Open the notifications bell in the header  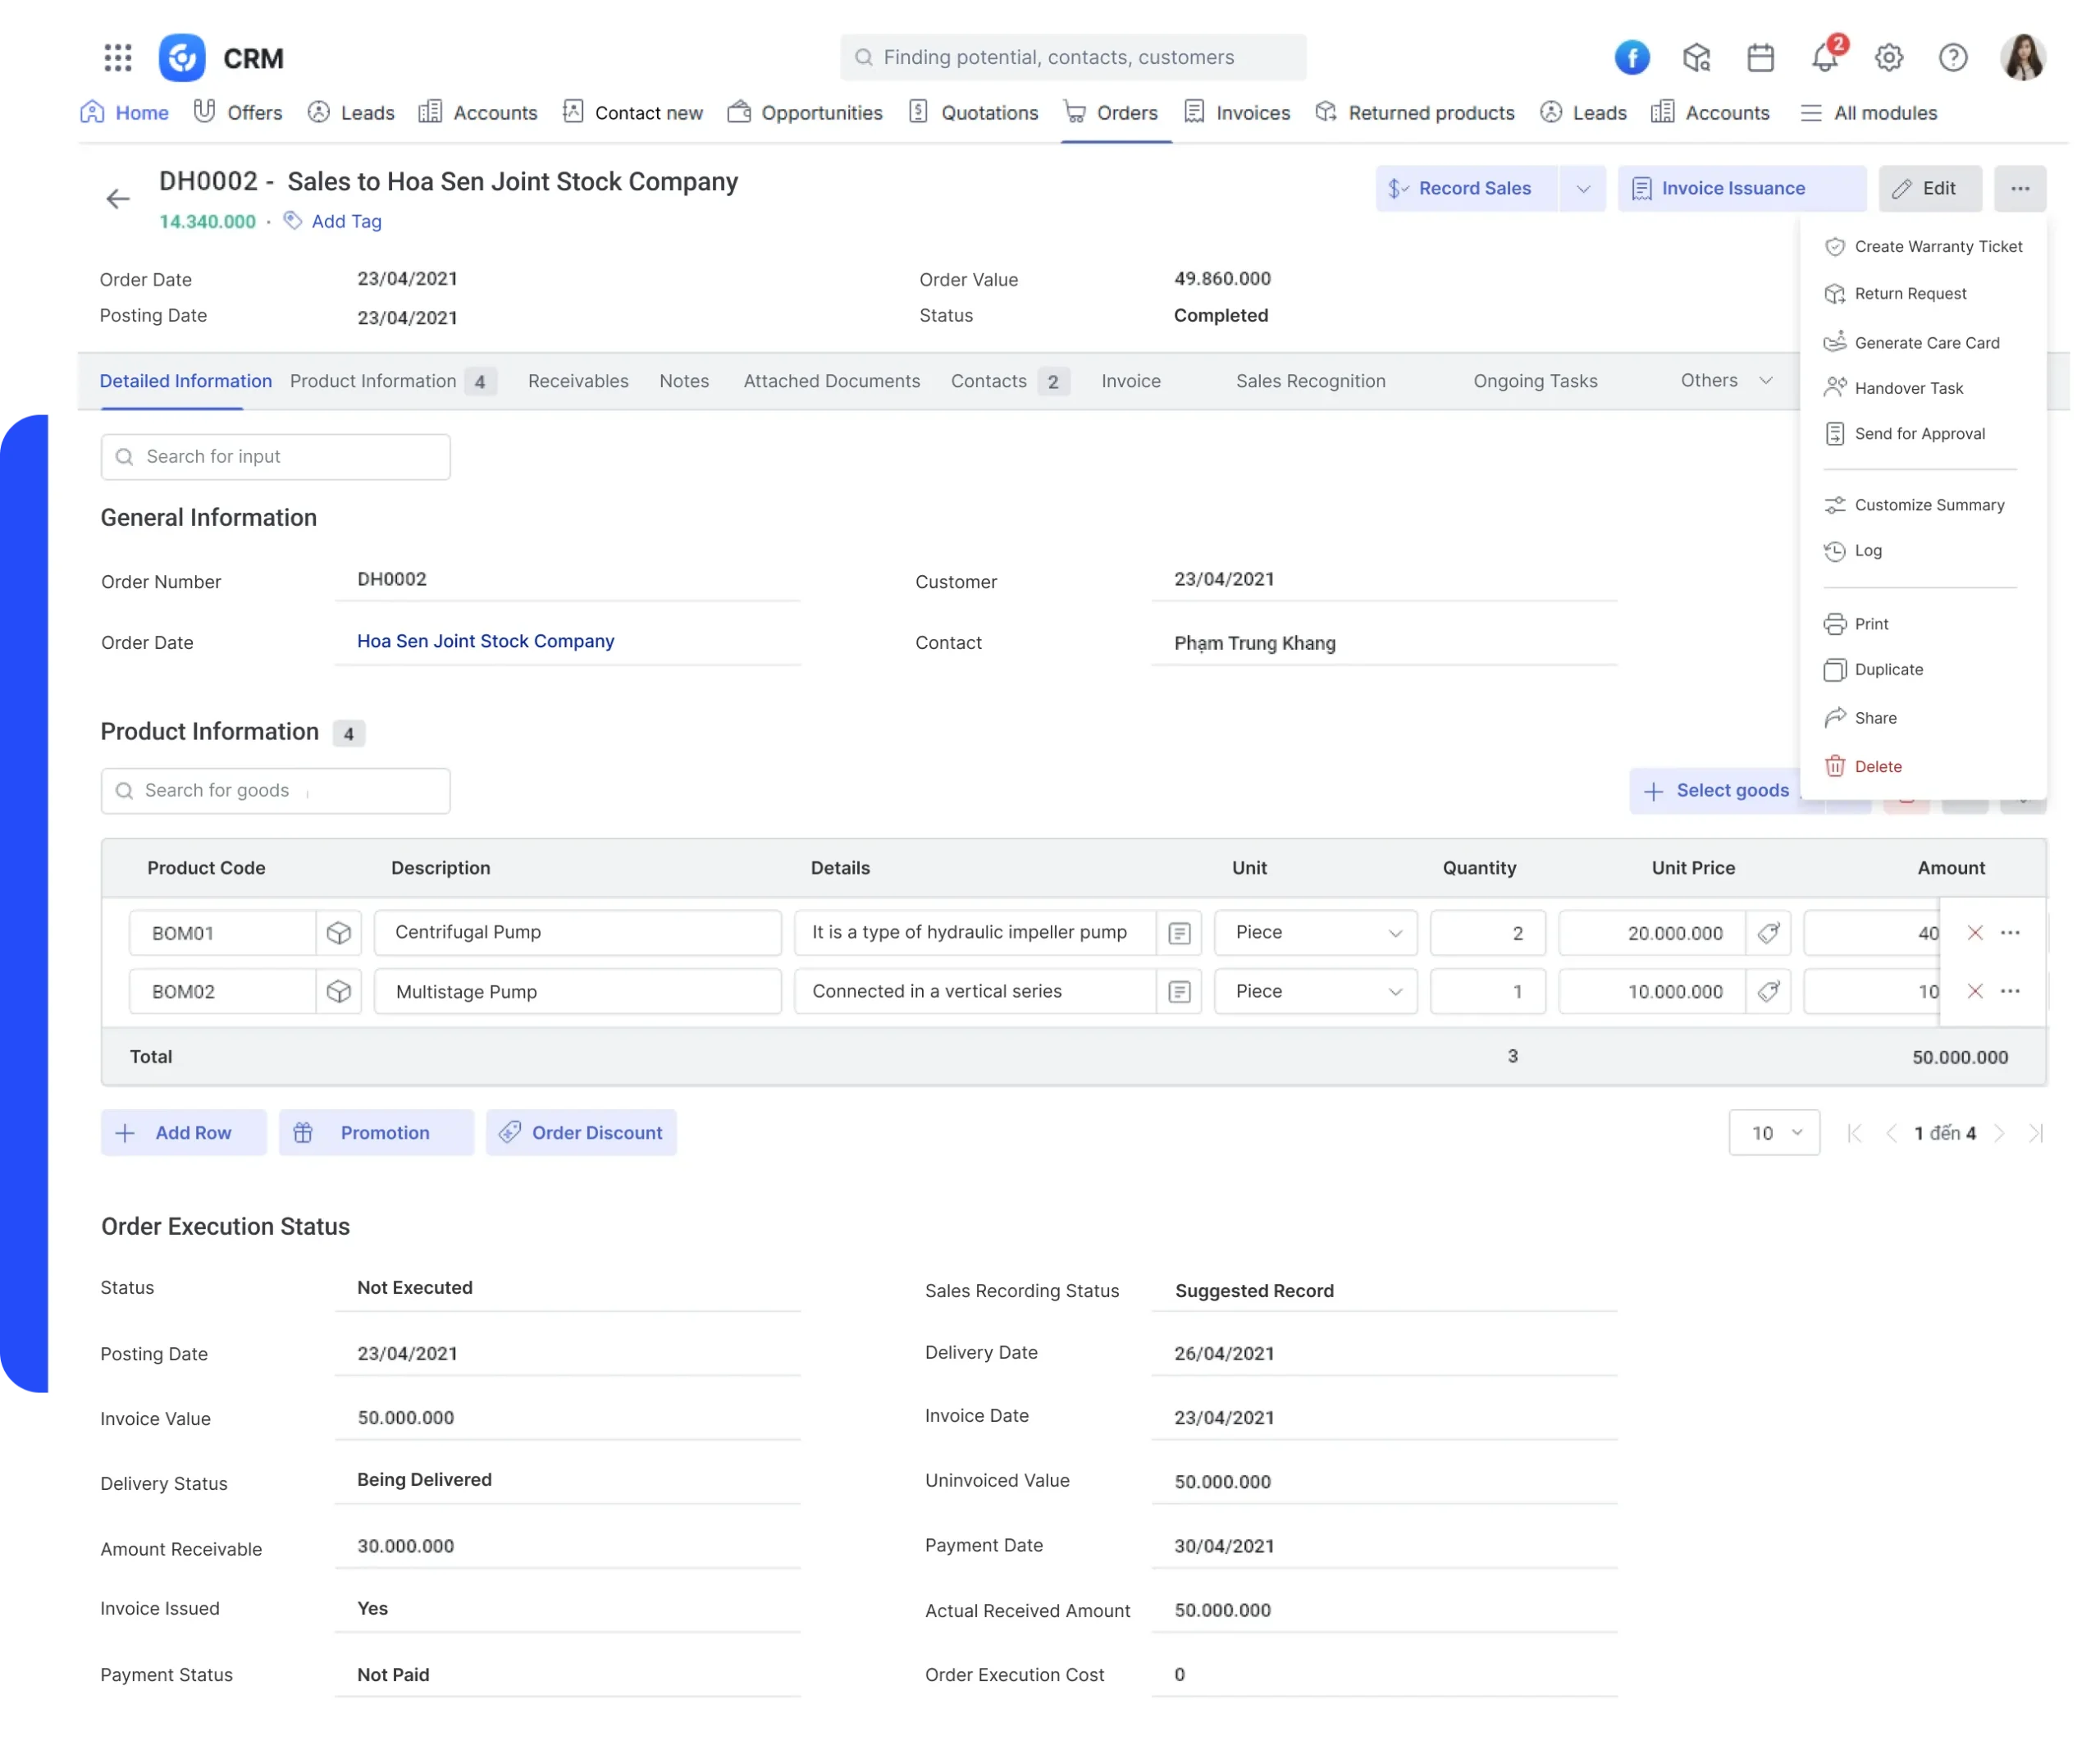click(x=1824, y=57)
